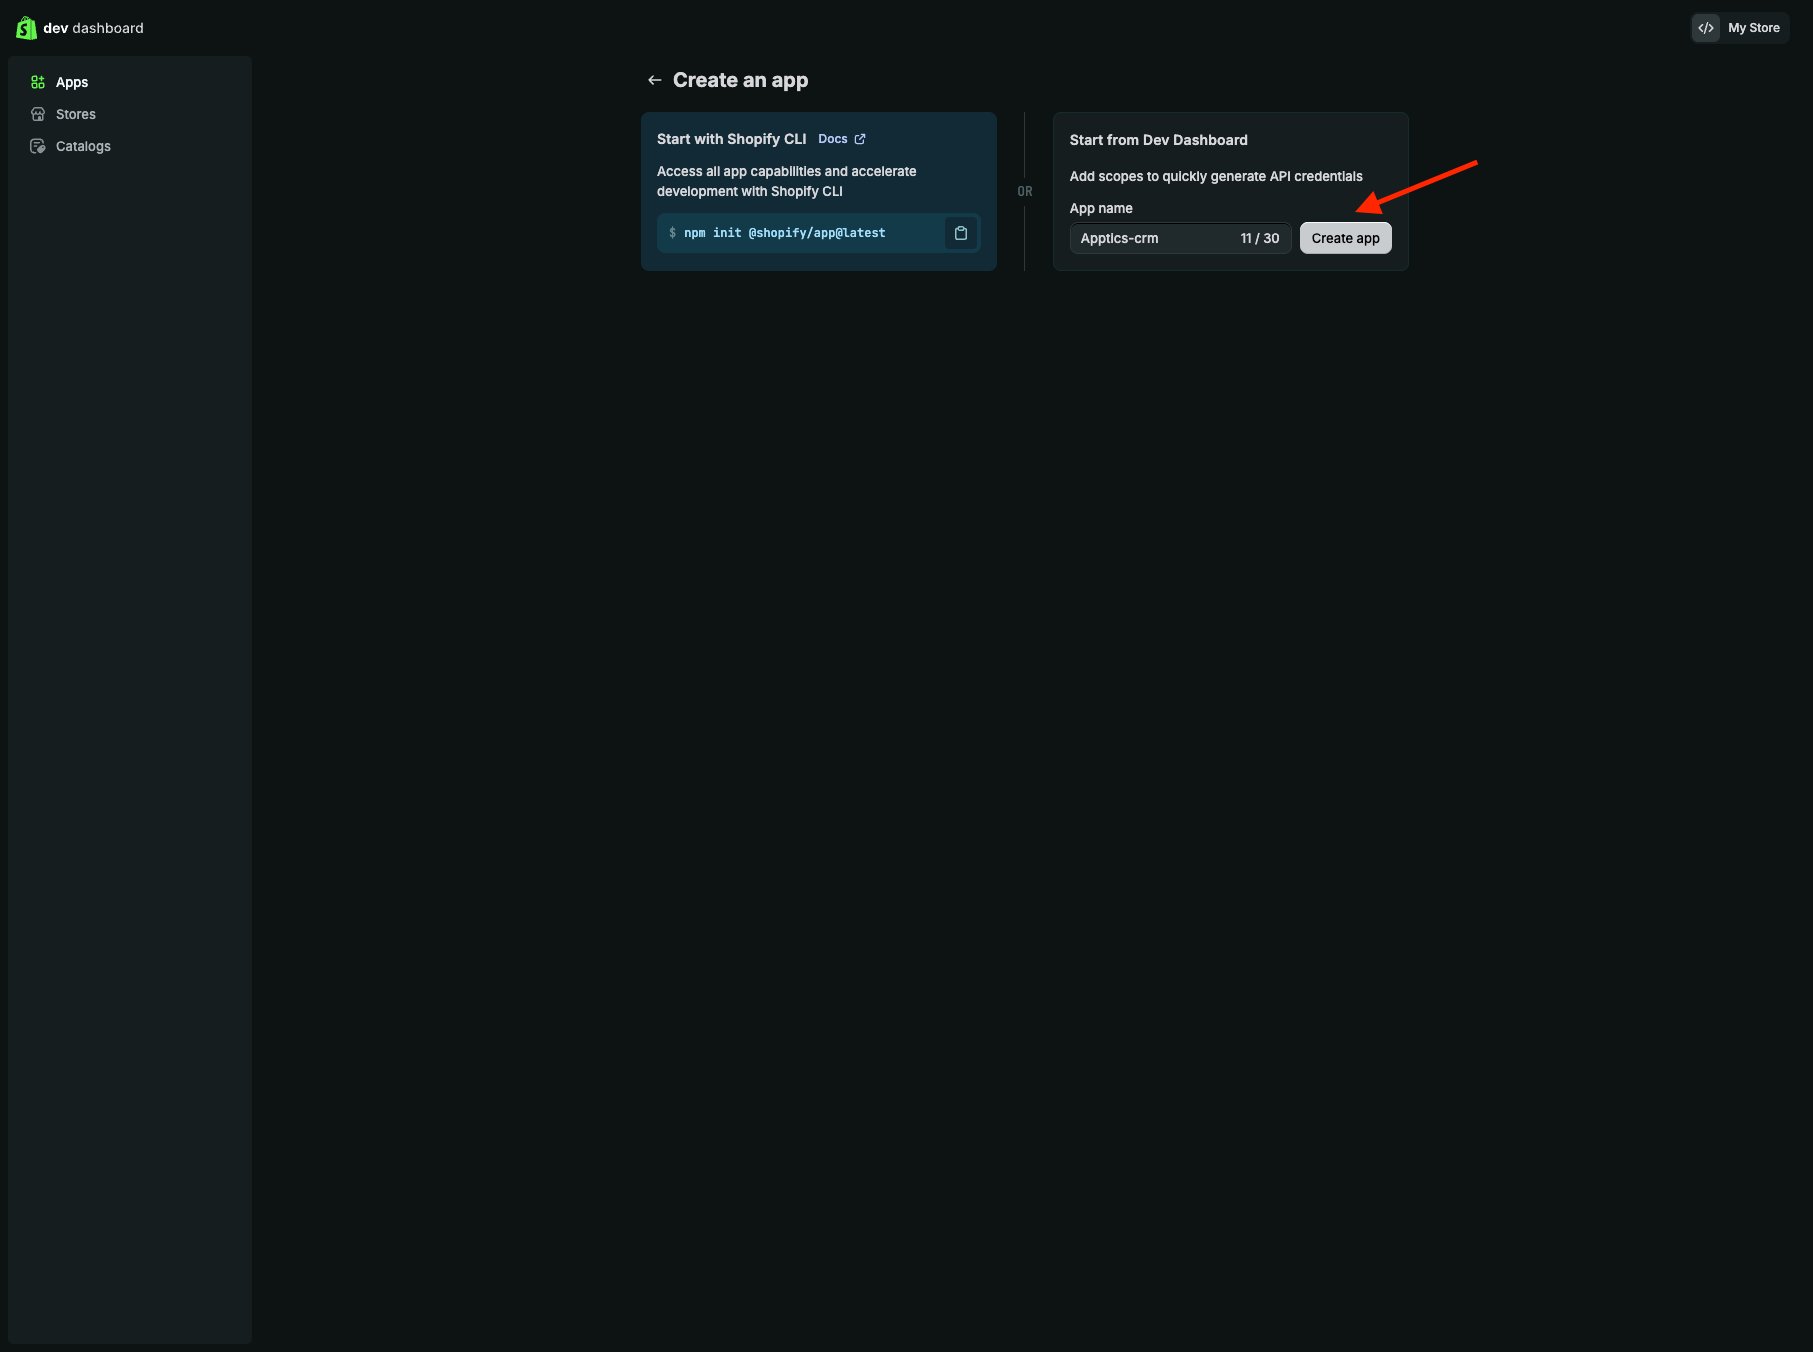
Task: Click the App name field label
Action: (1101, 208)
